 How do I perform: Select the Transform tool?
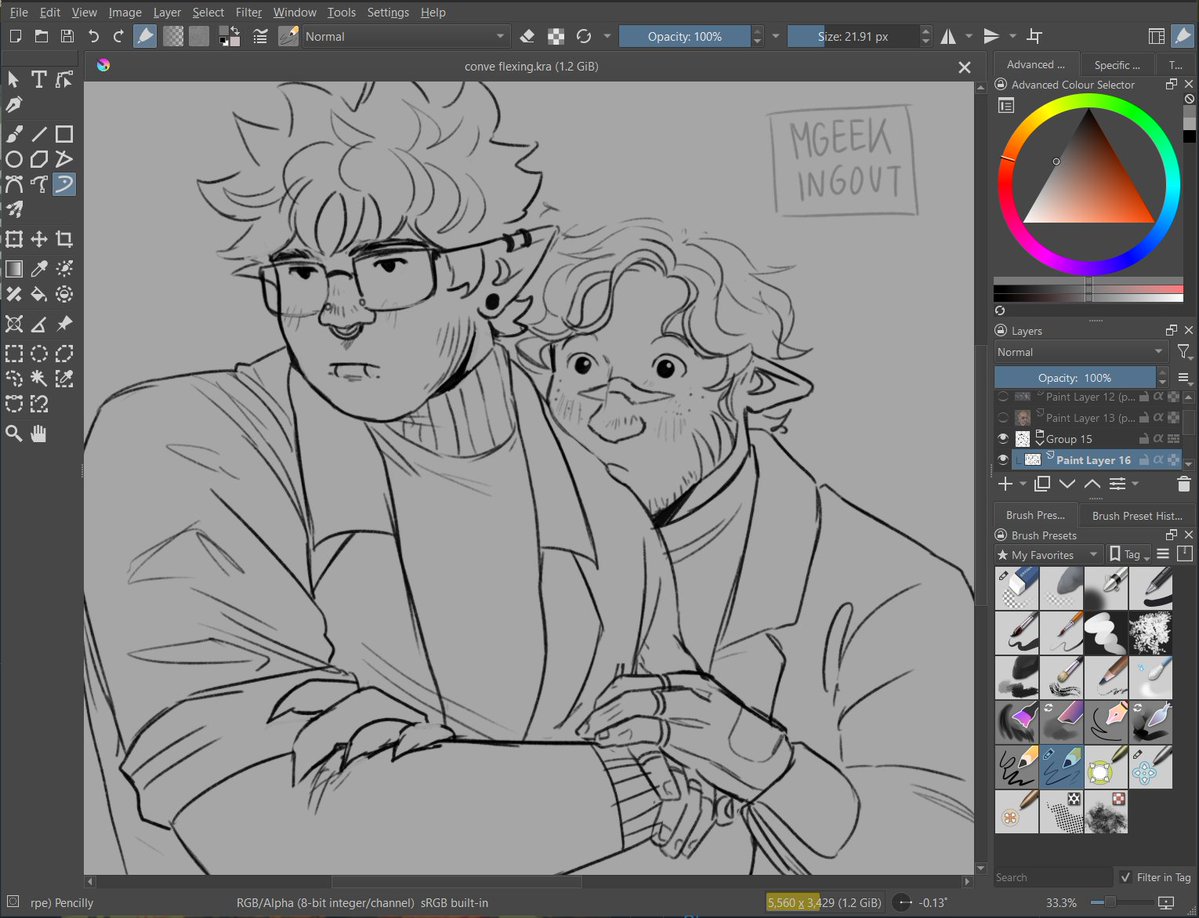[14, 239]
